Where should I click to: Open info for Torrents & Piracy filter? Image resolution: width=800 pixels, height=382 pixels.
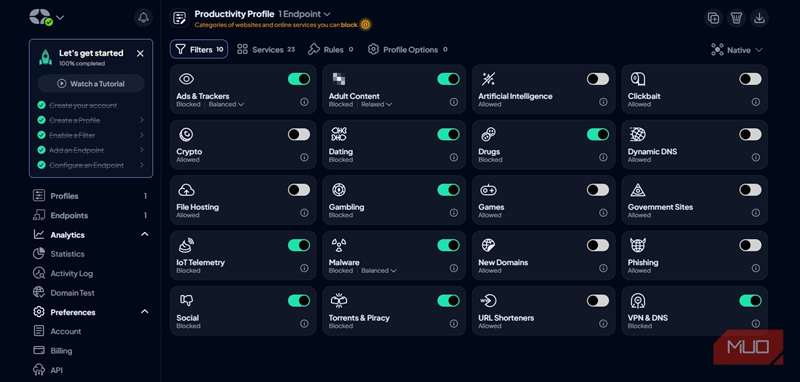click(x=454, y=324)
